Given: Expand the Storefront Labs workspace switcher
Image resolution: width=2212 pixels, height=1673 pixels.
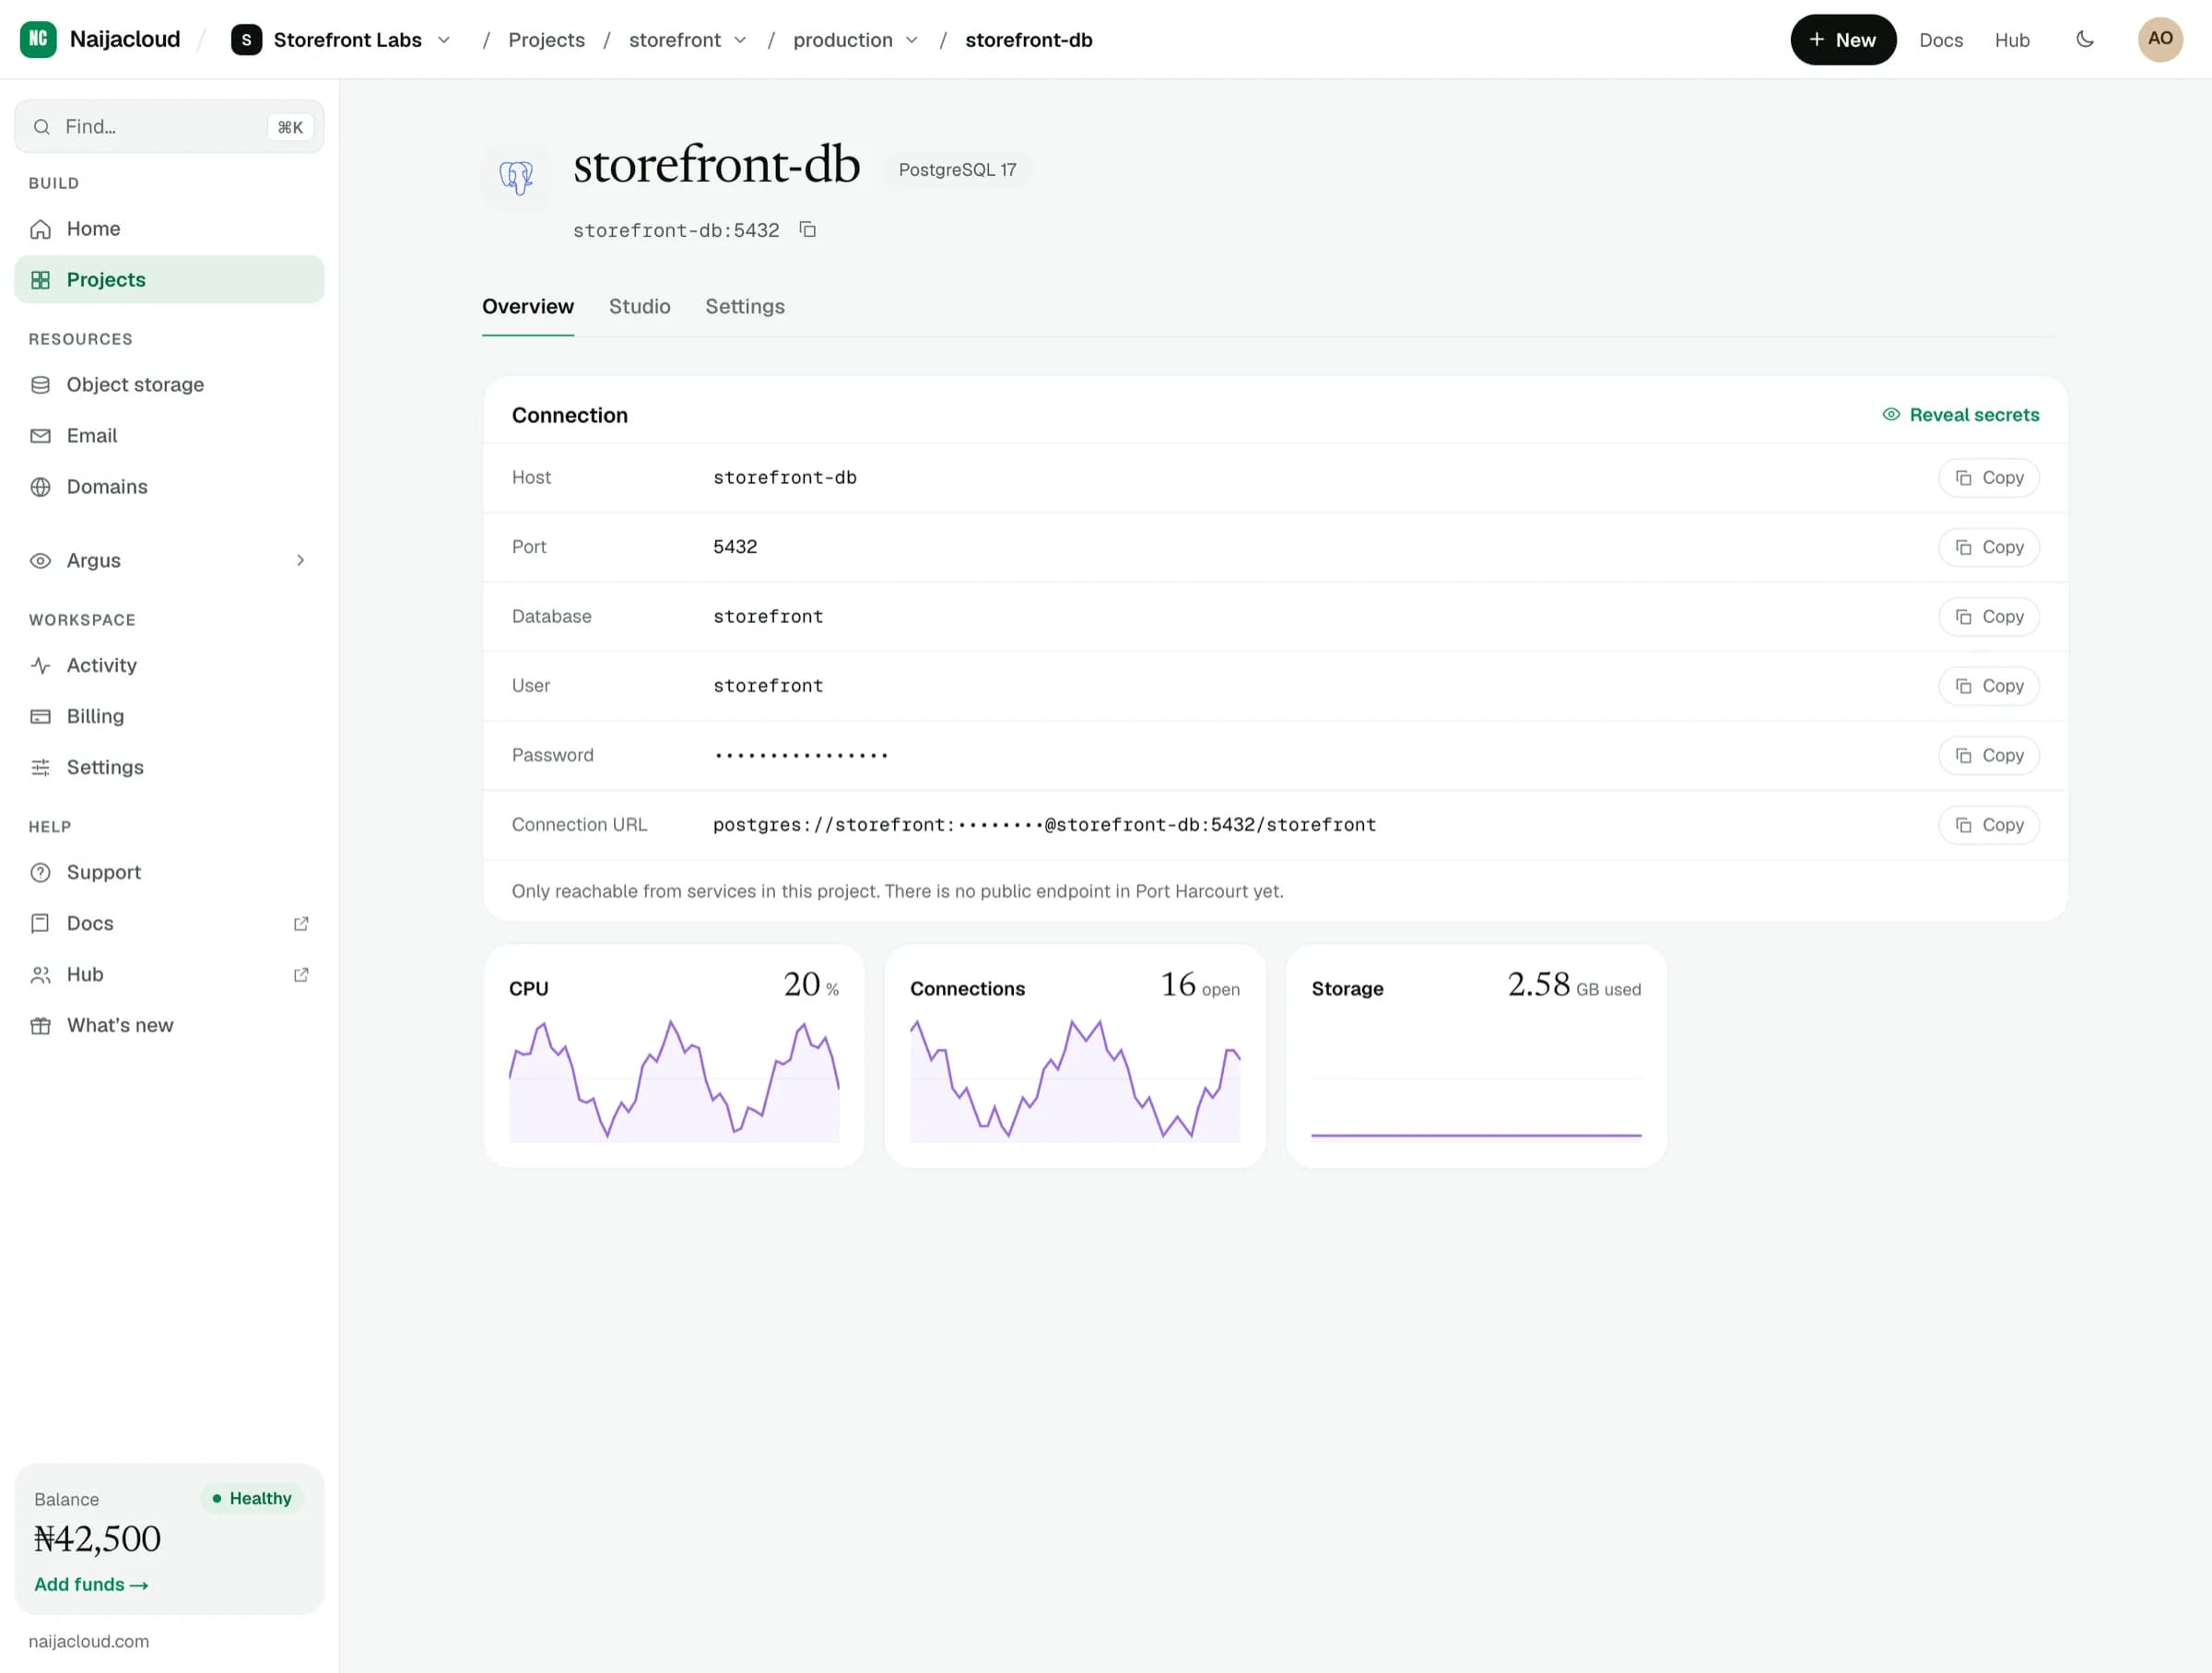Looking at the screenshot, I should [341, 39].
